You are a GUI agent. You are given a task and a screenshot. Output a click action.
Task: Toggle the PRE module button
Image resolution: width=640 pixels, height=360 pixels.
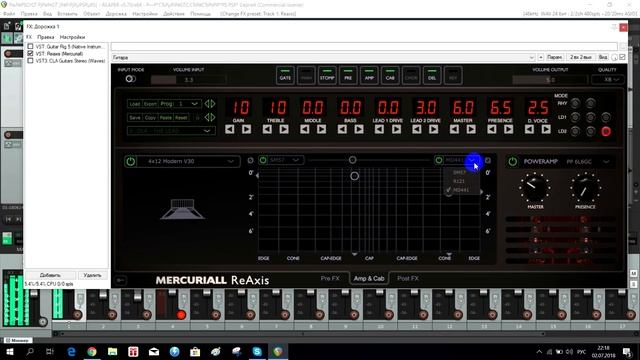348,76
